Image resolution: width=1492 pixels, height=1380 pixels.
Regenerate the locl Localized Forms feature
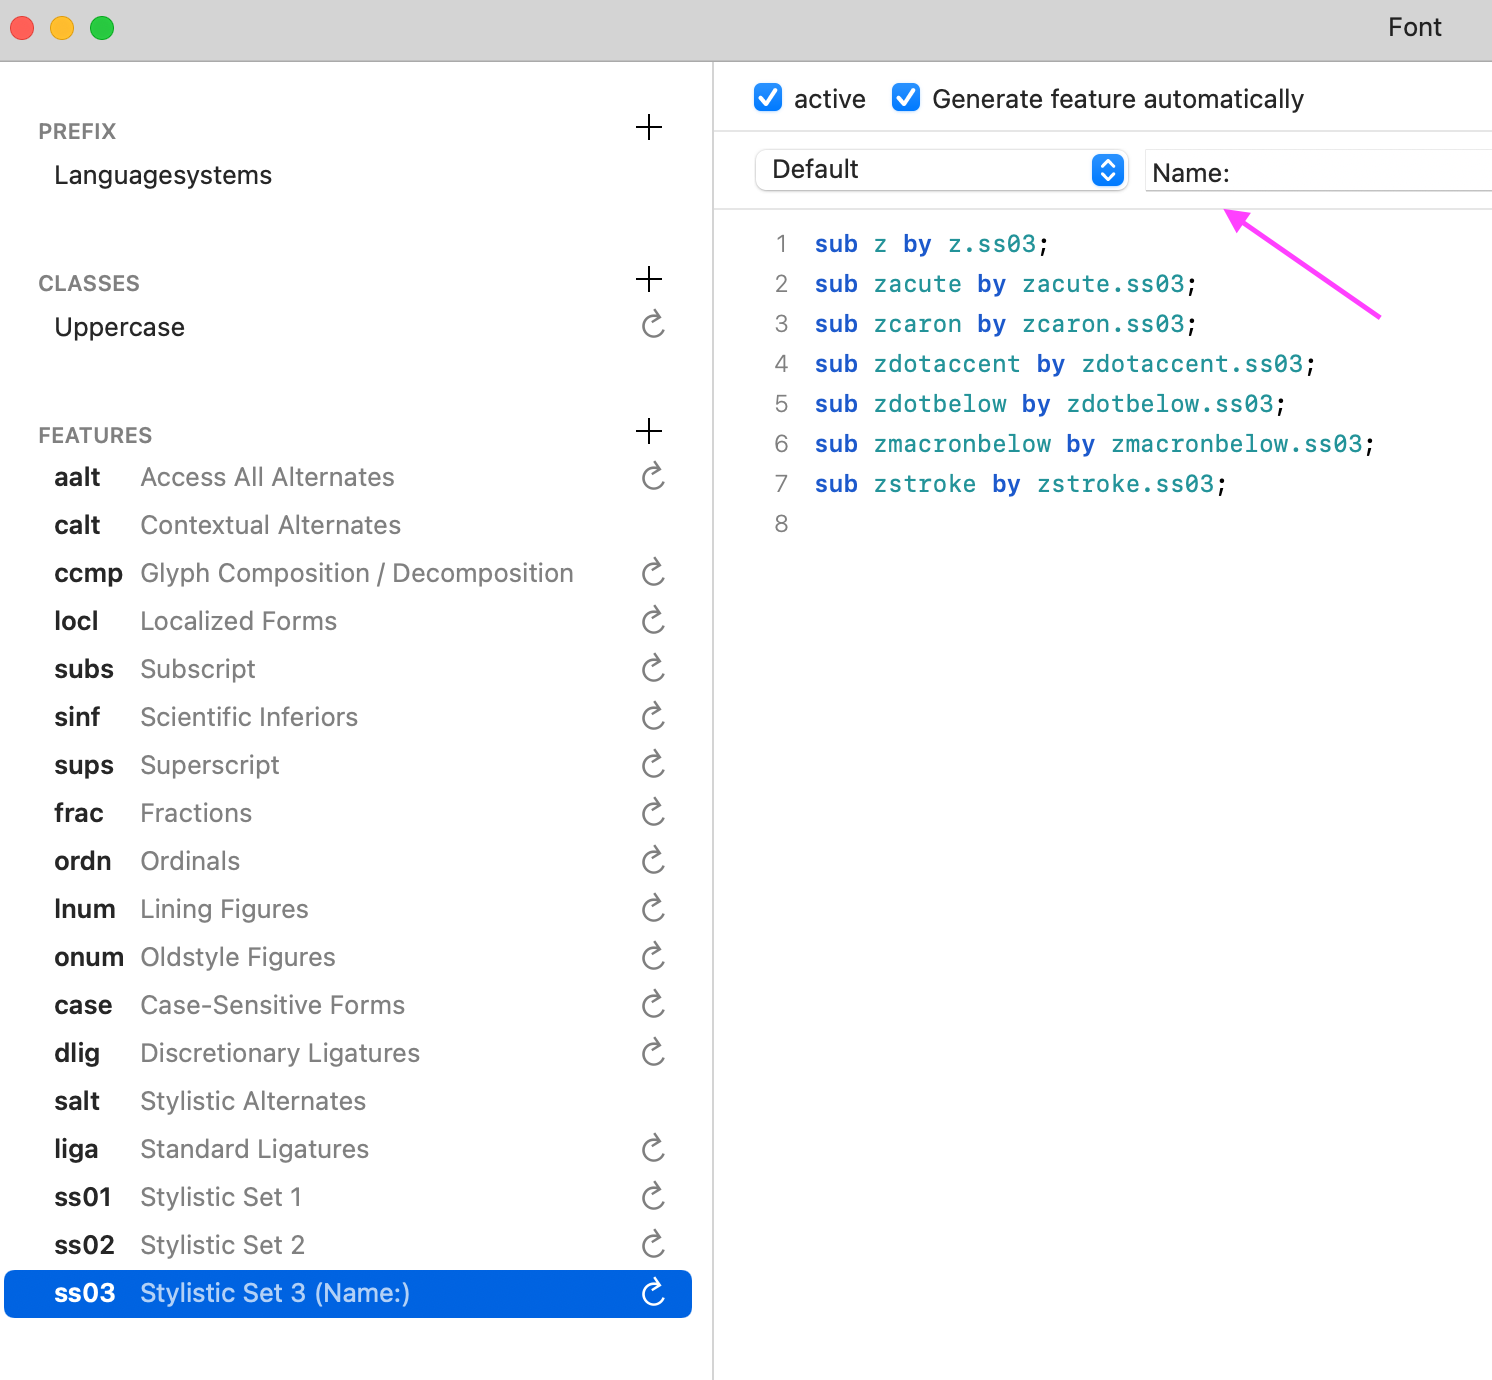click(652, 620)
